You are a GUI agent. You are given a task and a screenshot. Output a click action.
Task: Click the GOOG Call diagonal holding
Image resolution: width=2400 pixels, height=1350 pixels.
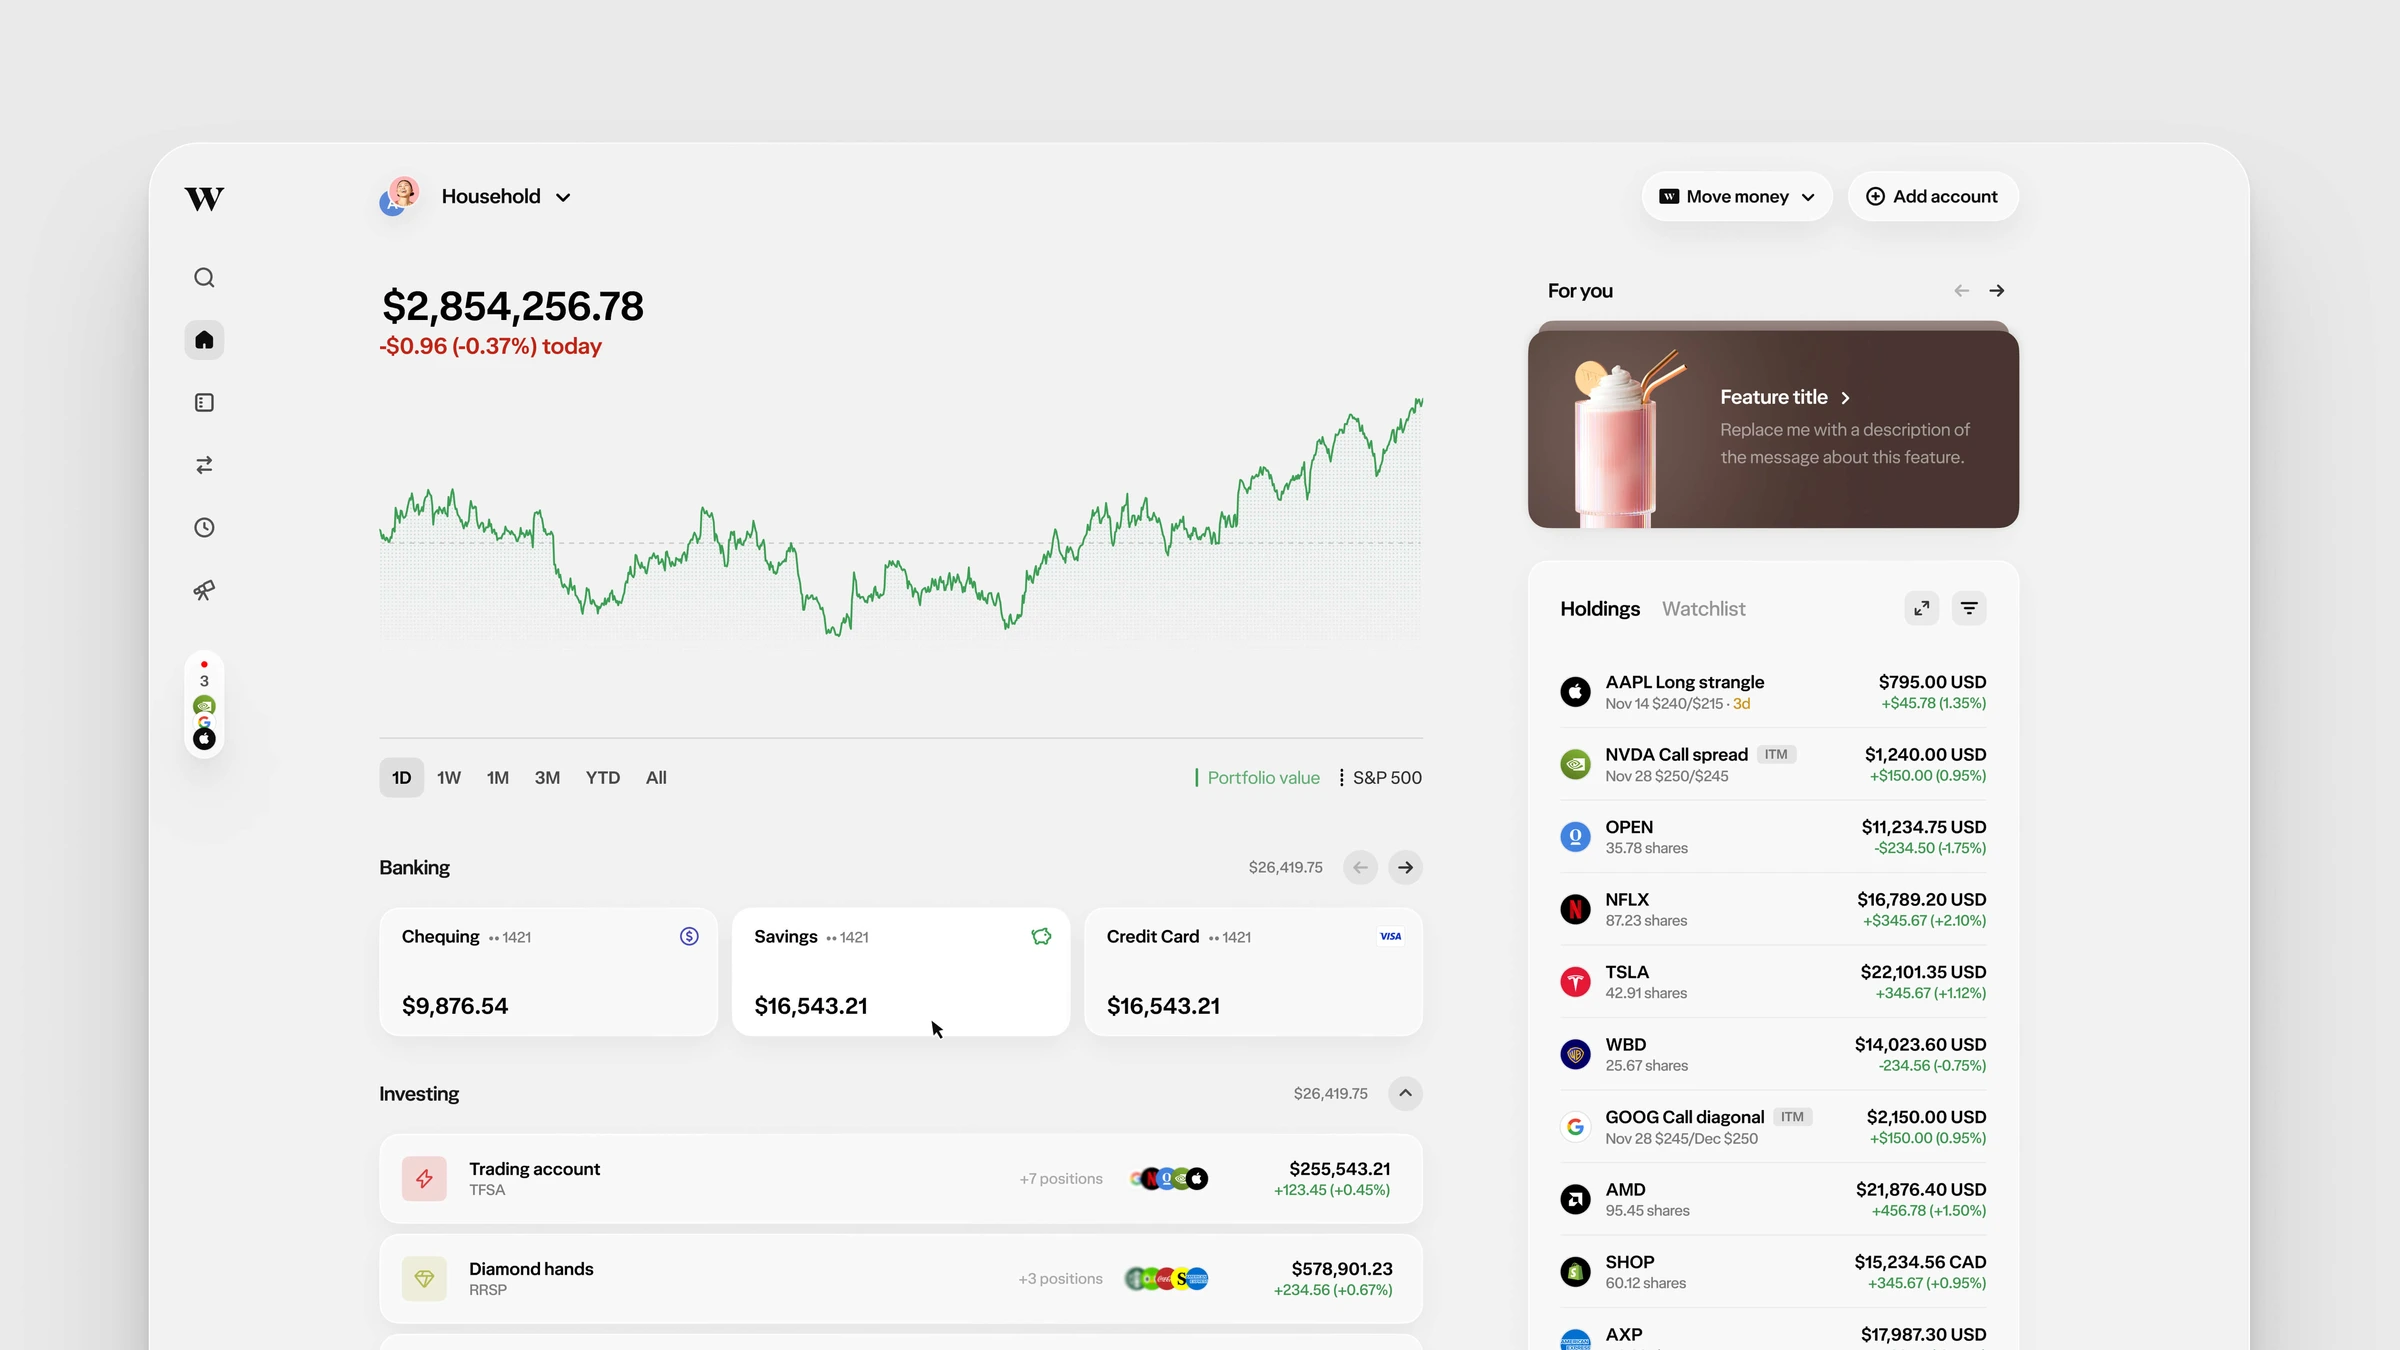(1773, 1127)
